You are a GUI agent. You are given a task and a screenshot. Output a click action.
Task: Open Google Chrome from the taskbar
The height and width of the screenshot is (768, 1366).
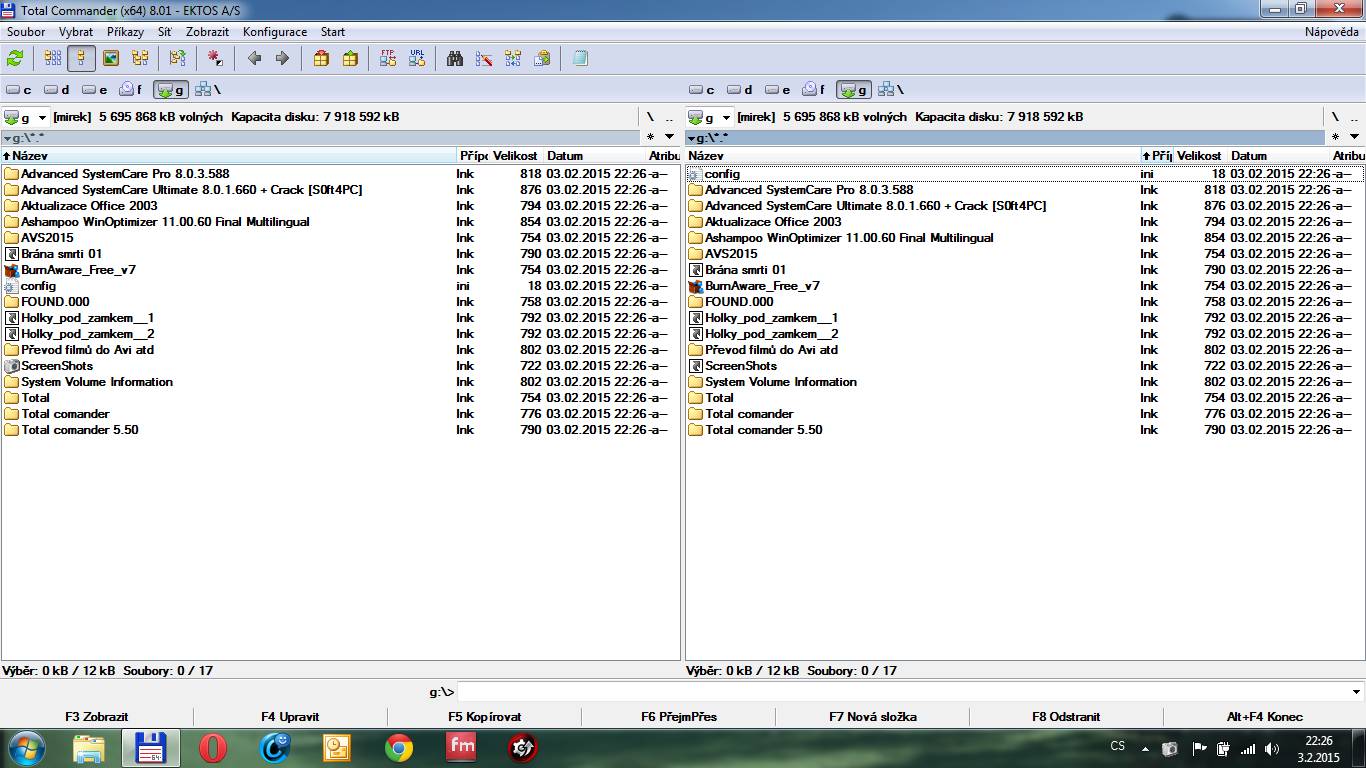pos(399,748)
